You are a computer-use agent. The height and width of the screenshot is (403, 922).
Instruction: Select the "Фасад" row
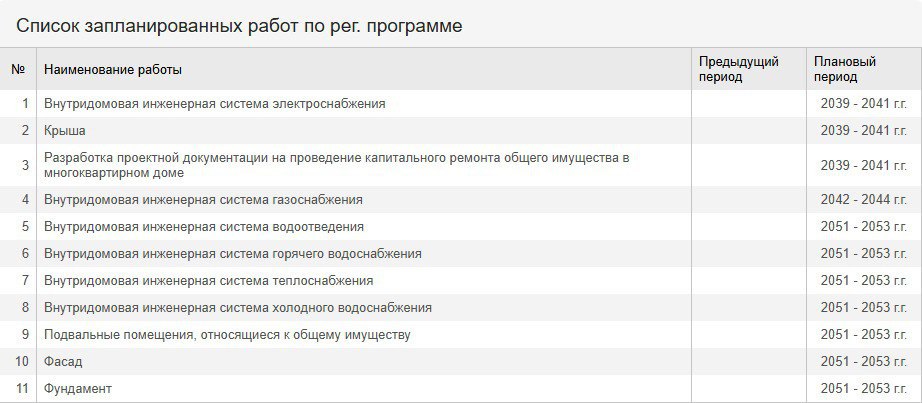coord(461,361)
